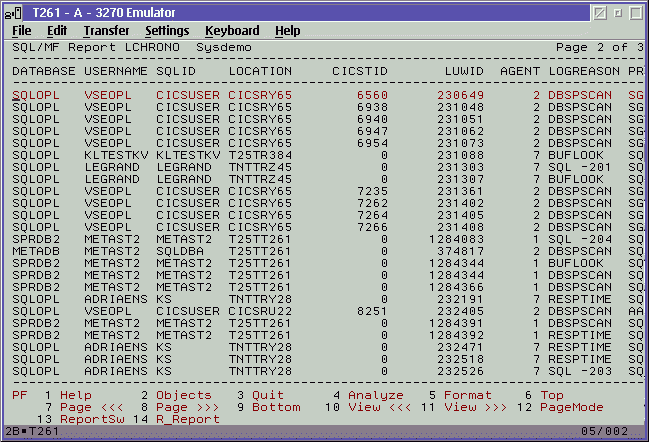
Task: Click LUWID value 1284392
Action: [456, 335]
